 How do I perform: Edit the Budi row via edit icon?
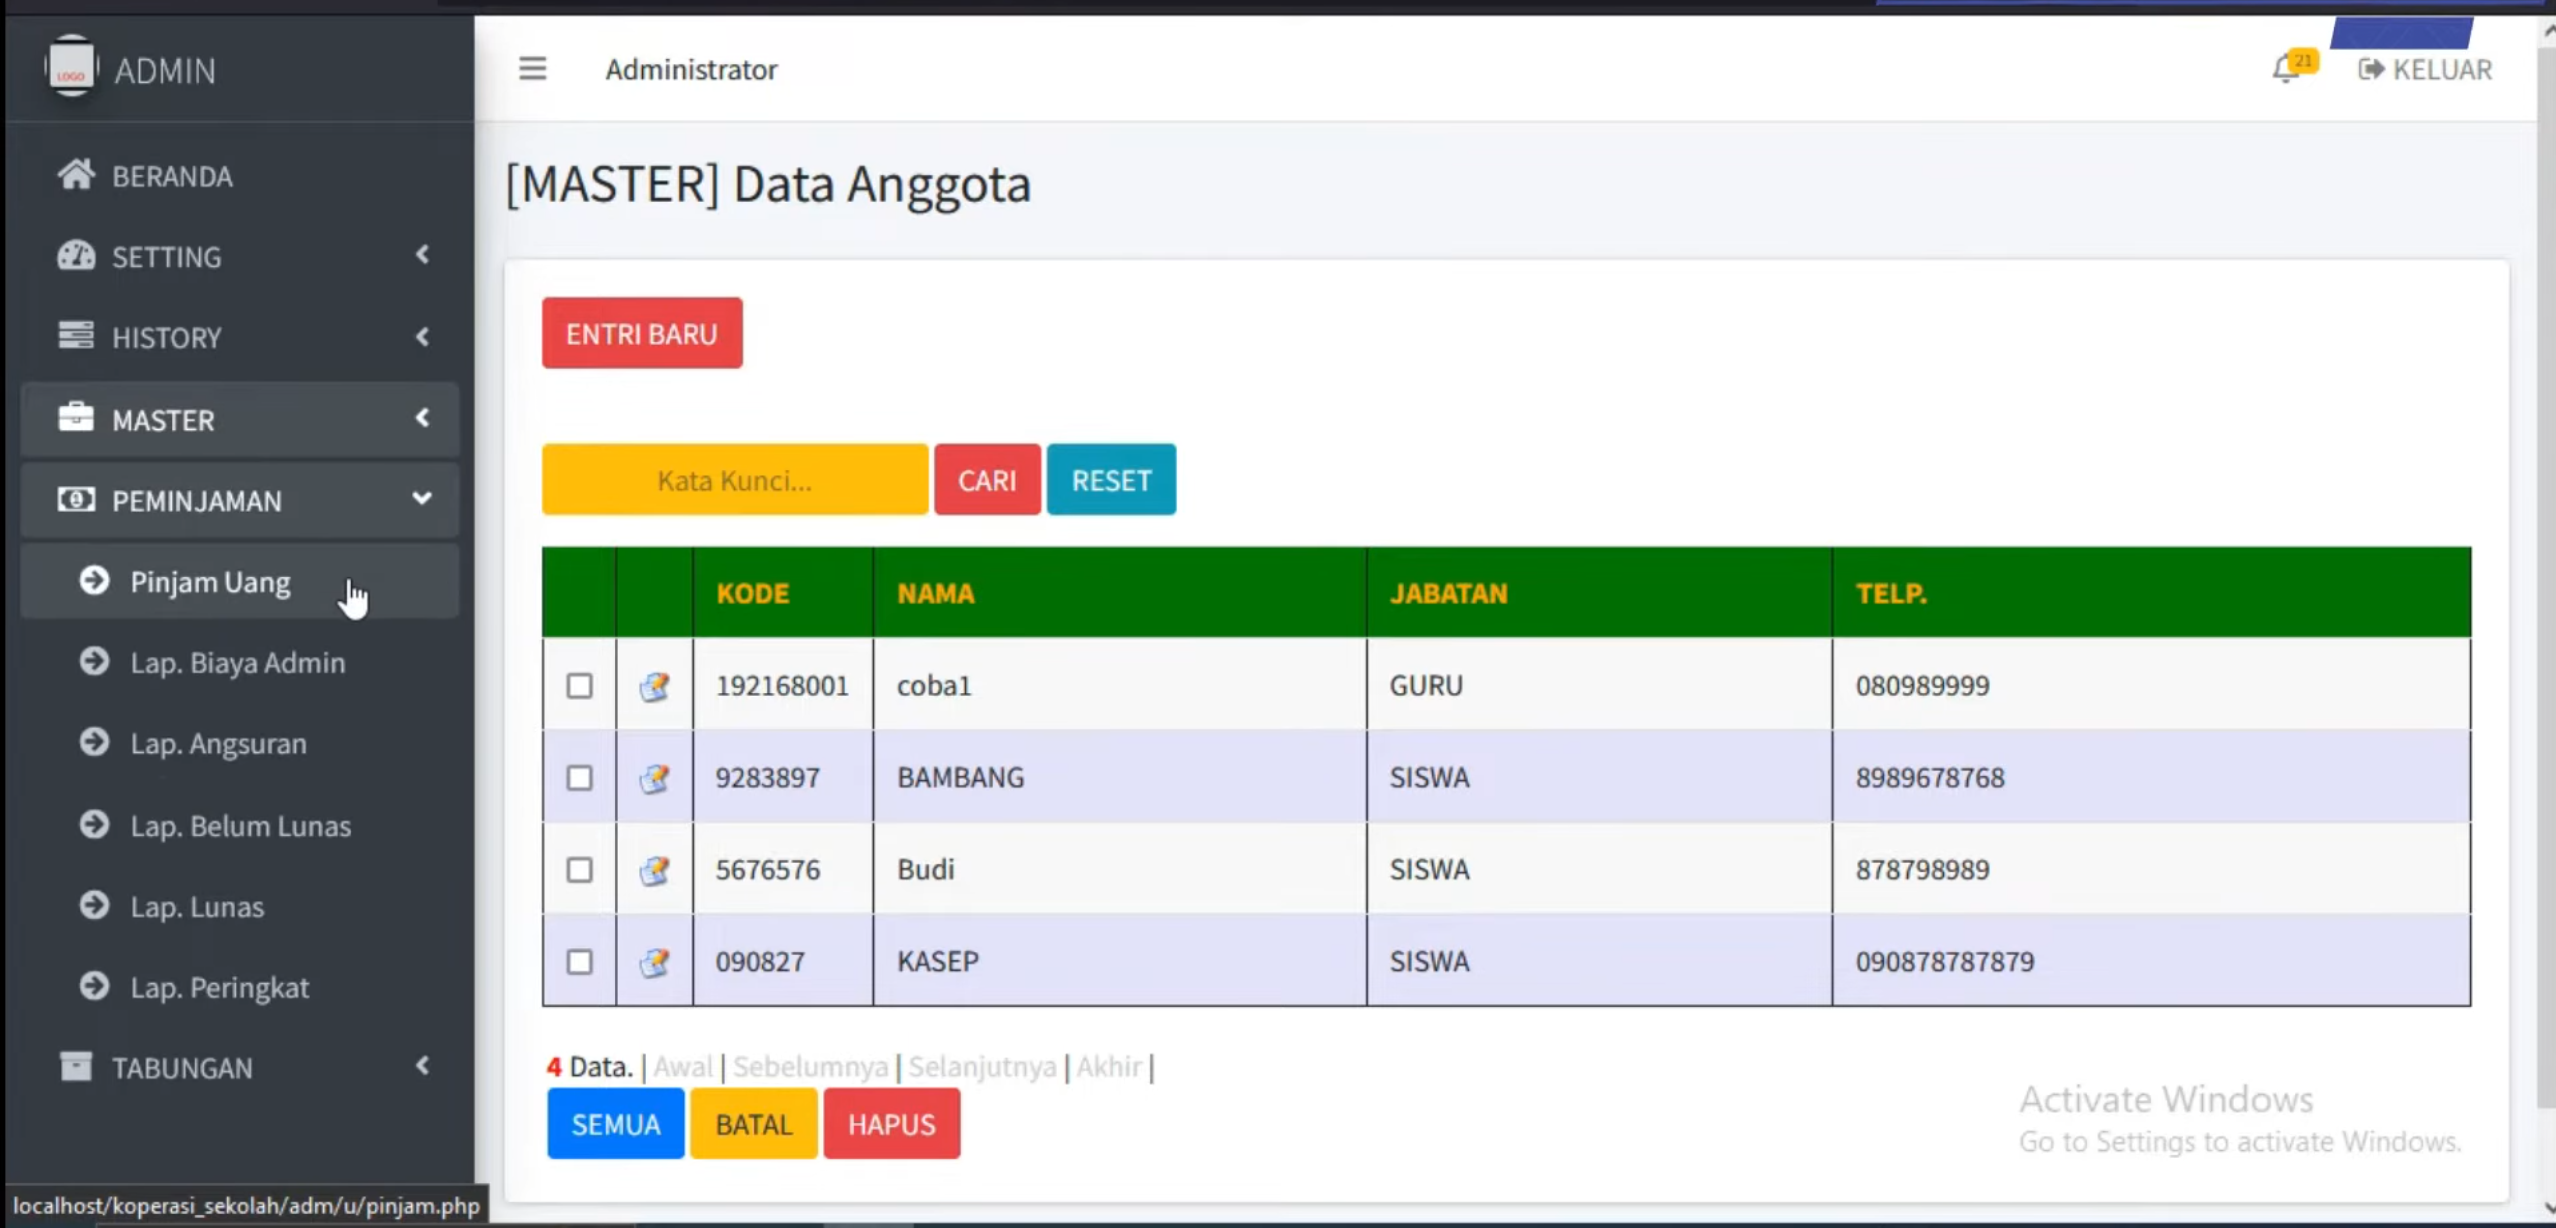coord(654,870)
